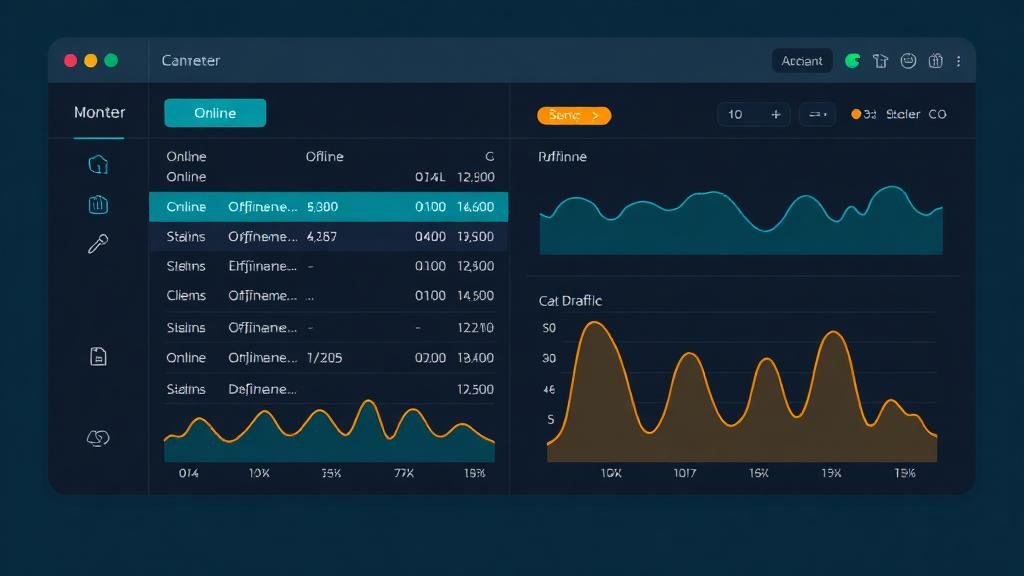This screenshot has height=576, width=1024.
Task: Select the row showing 1/205
Action: 328,358
